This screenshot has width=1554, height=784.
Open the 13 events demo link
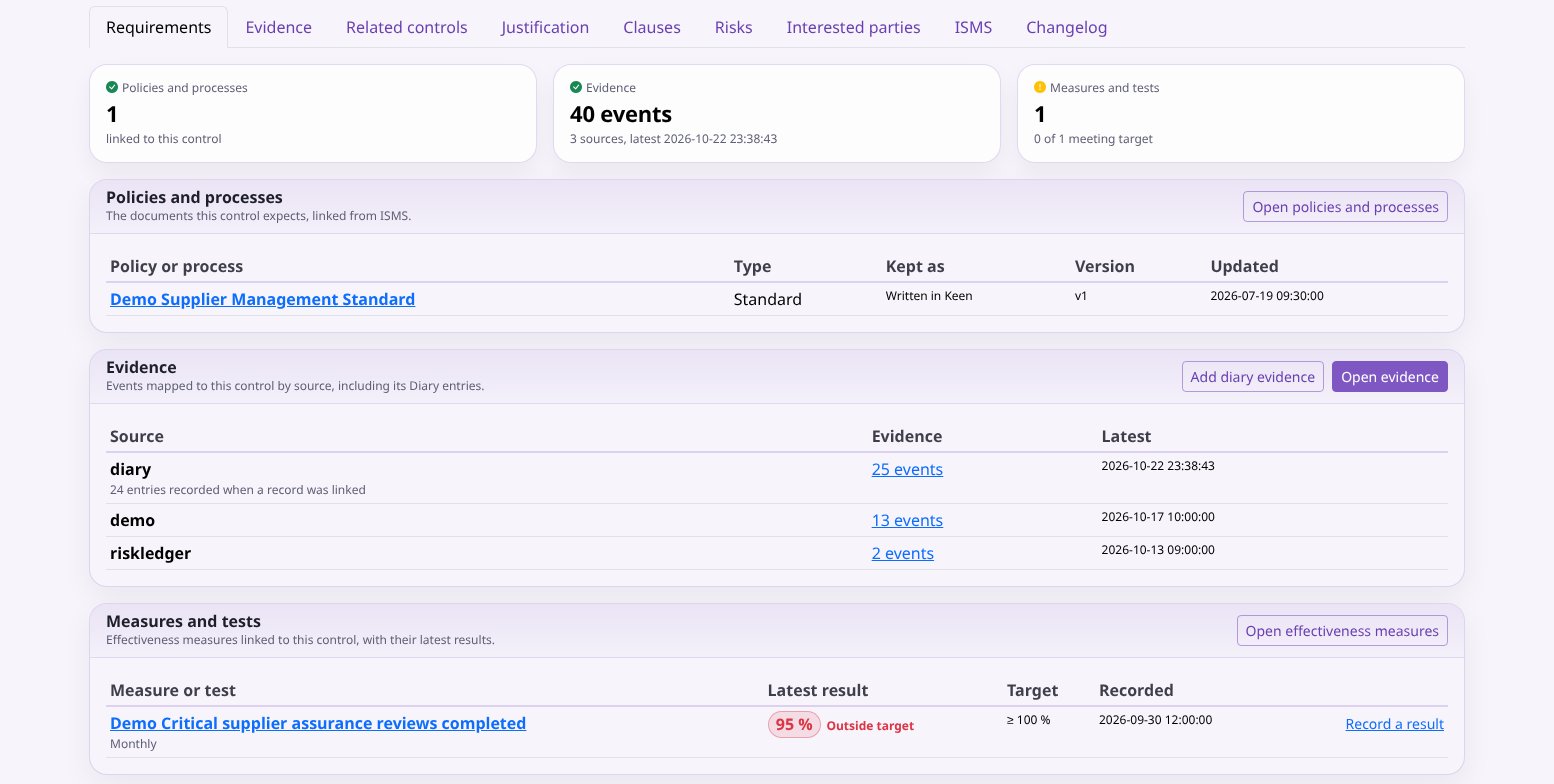(x=907, y=520)
